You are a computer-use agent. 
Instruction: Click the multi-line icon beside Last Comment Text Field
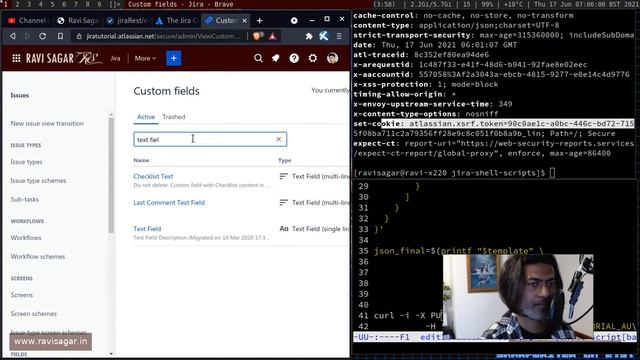click(x=283, y=202)
